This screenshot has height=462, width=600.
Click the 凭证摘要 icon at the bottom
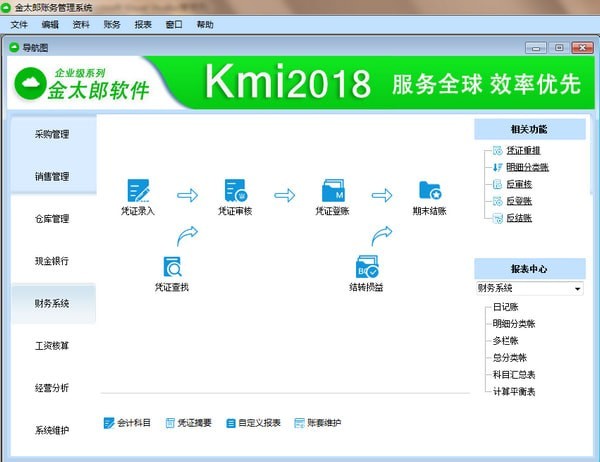click(x=170, y=423)
